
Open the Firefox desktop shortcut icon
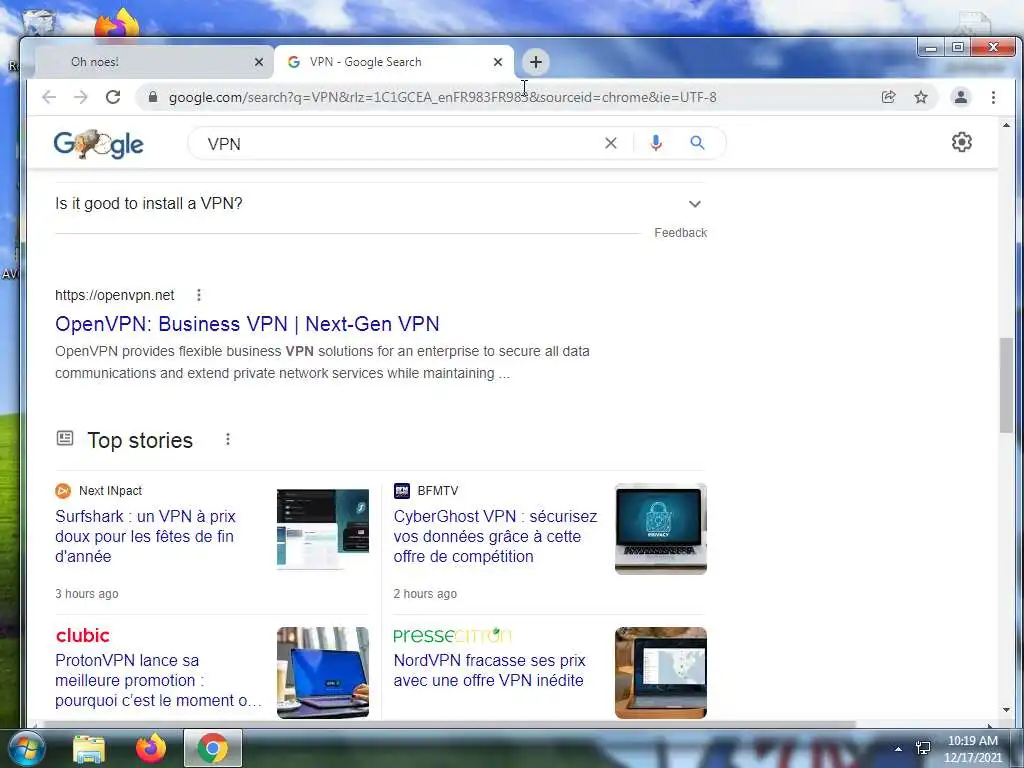tap(118, 23)
